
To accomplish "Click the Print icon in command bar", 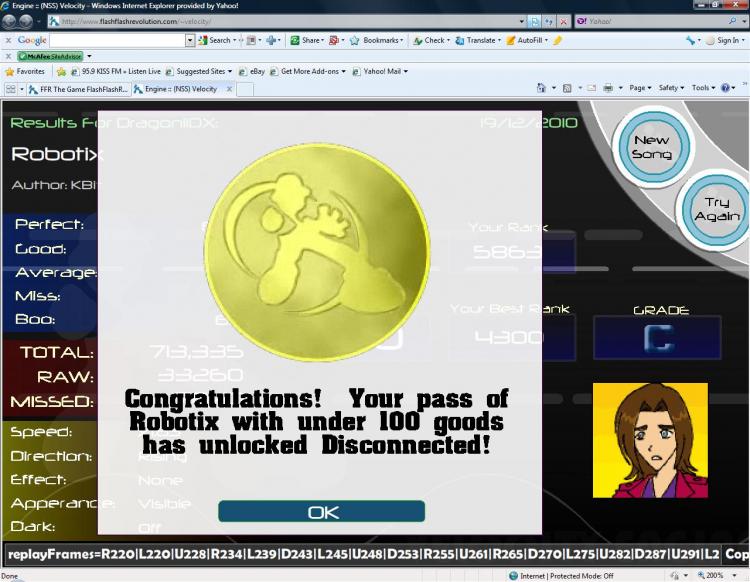I will [608, 88].
